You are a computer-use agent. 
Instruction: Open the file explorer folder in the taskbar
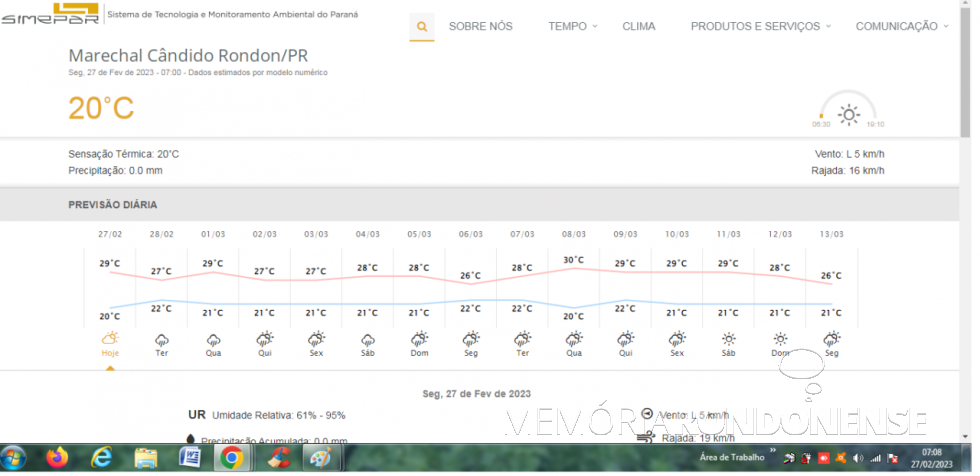tap(145, 458)
